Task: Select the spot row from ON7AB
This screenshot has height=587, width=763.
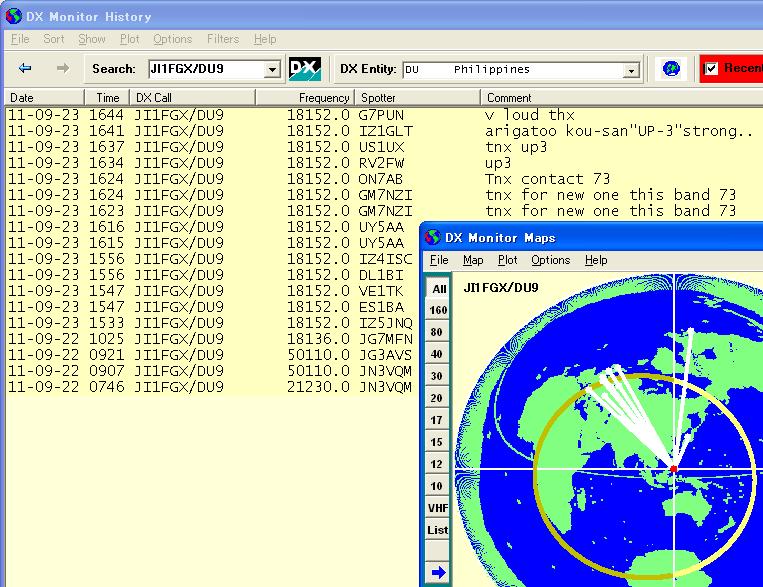Action: [384, 179]
